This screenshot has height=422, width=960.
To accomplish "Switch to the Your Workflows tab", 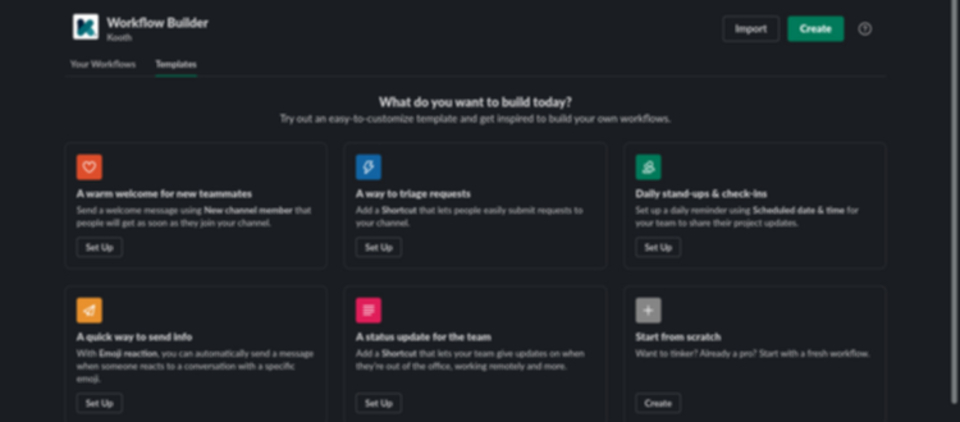I will click(x=103, y=64).
